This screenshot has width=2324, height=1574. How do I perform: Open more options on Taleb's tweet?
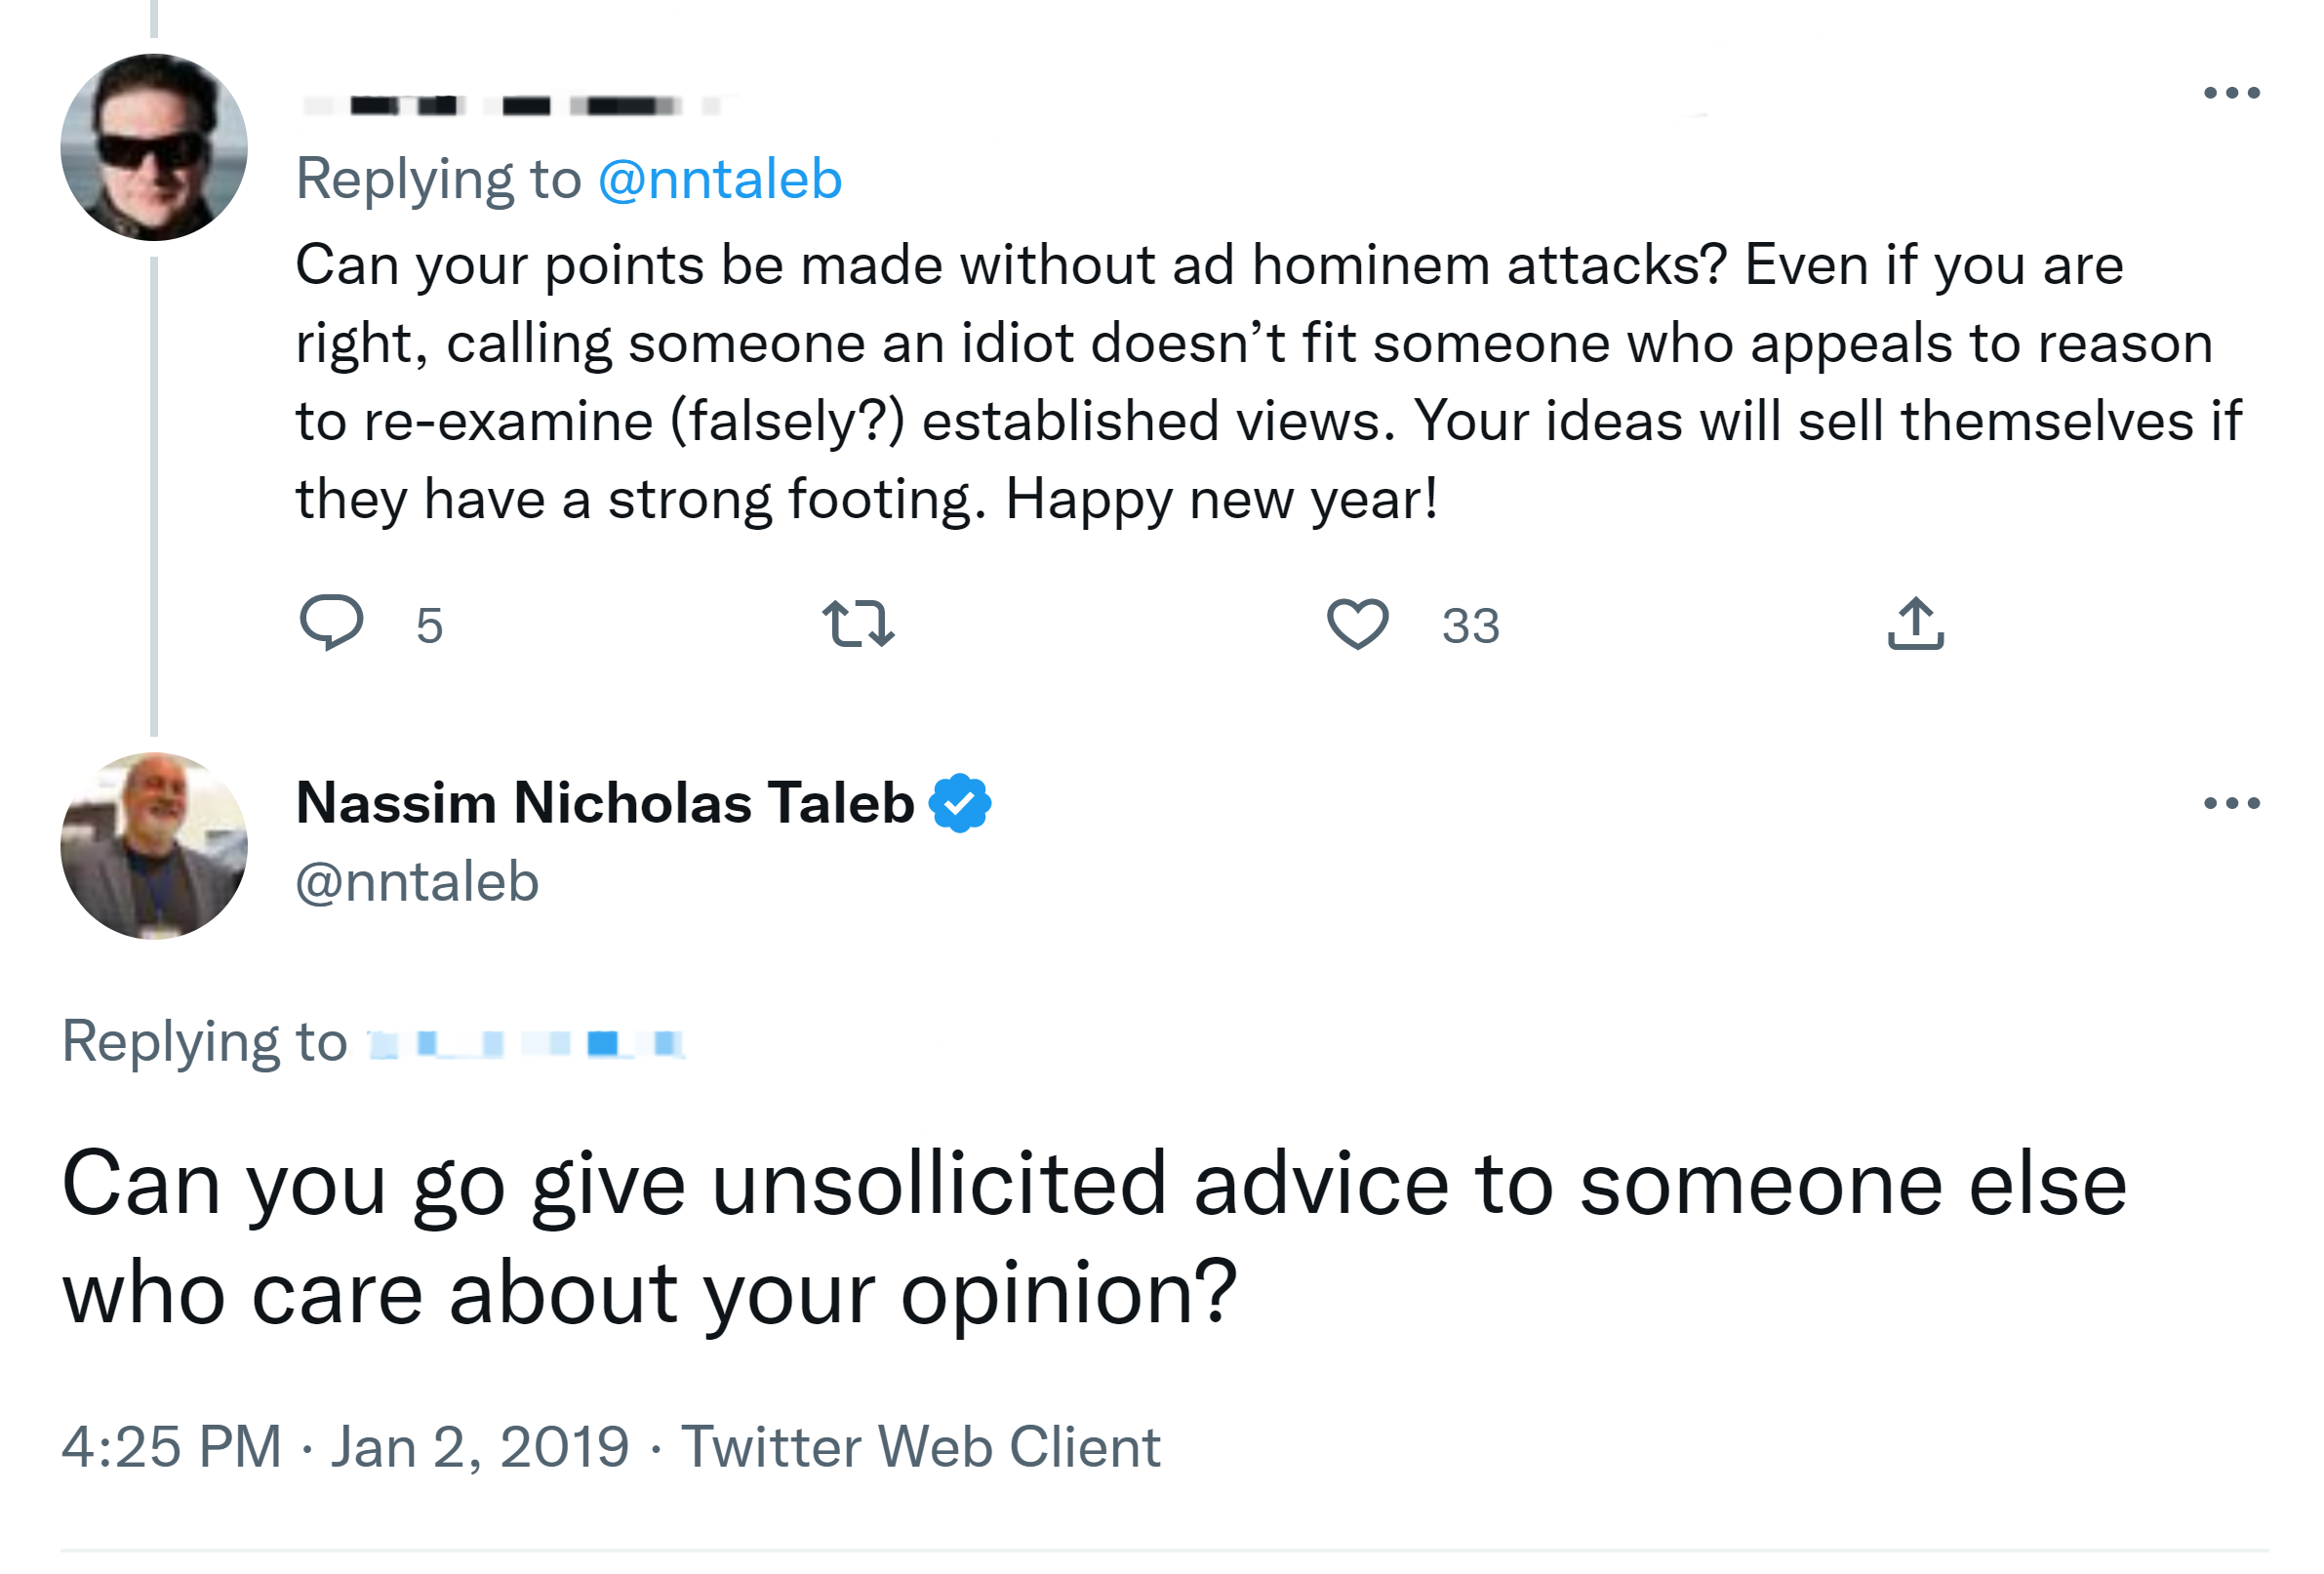pyautogui.click(x=2230, y=803)
